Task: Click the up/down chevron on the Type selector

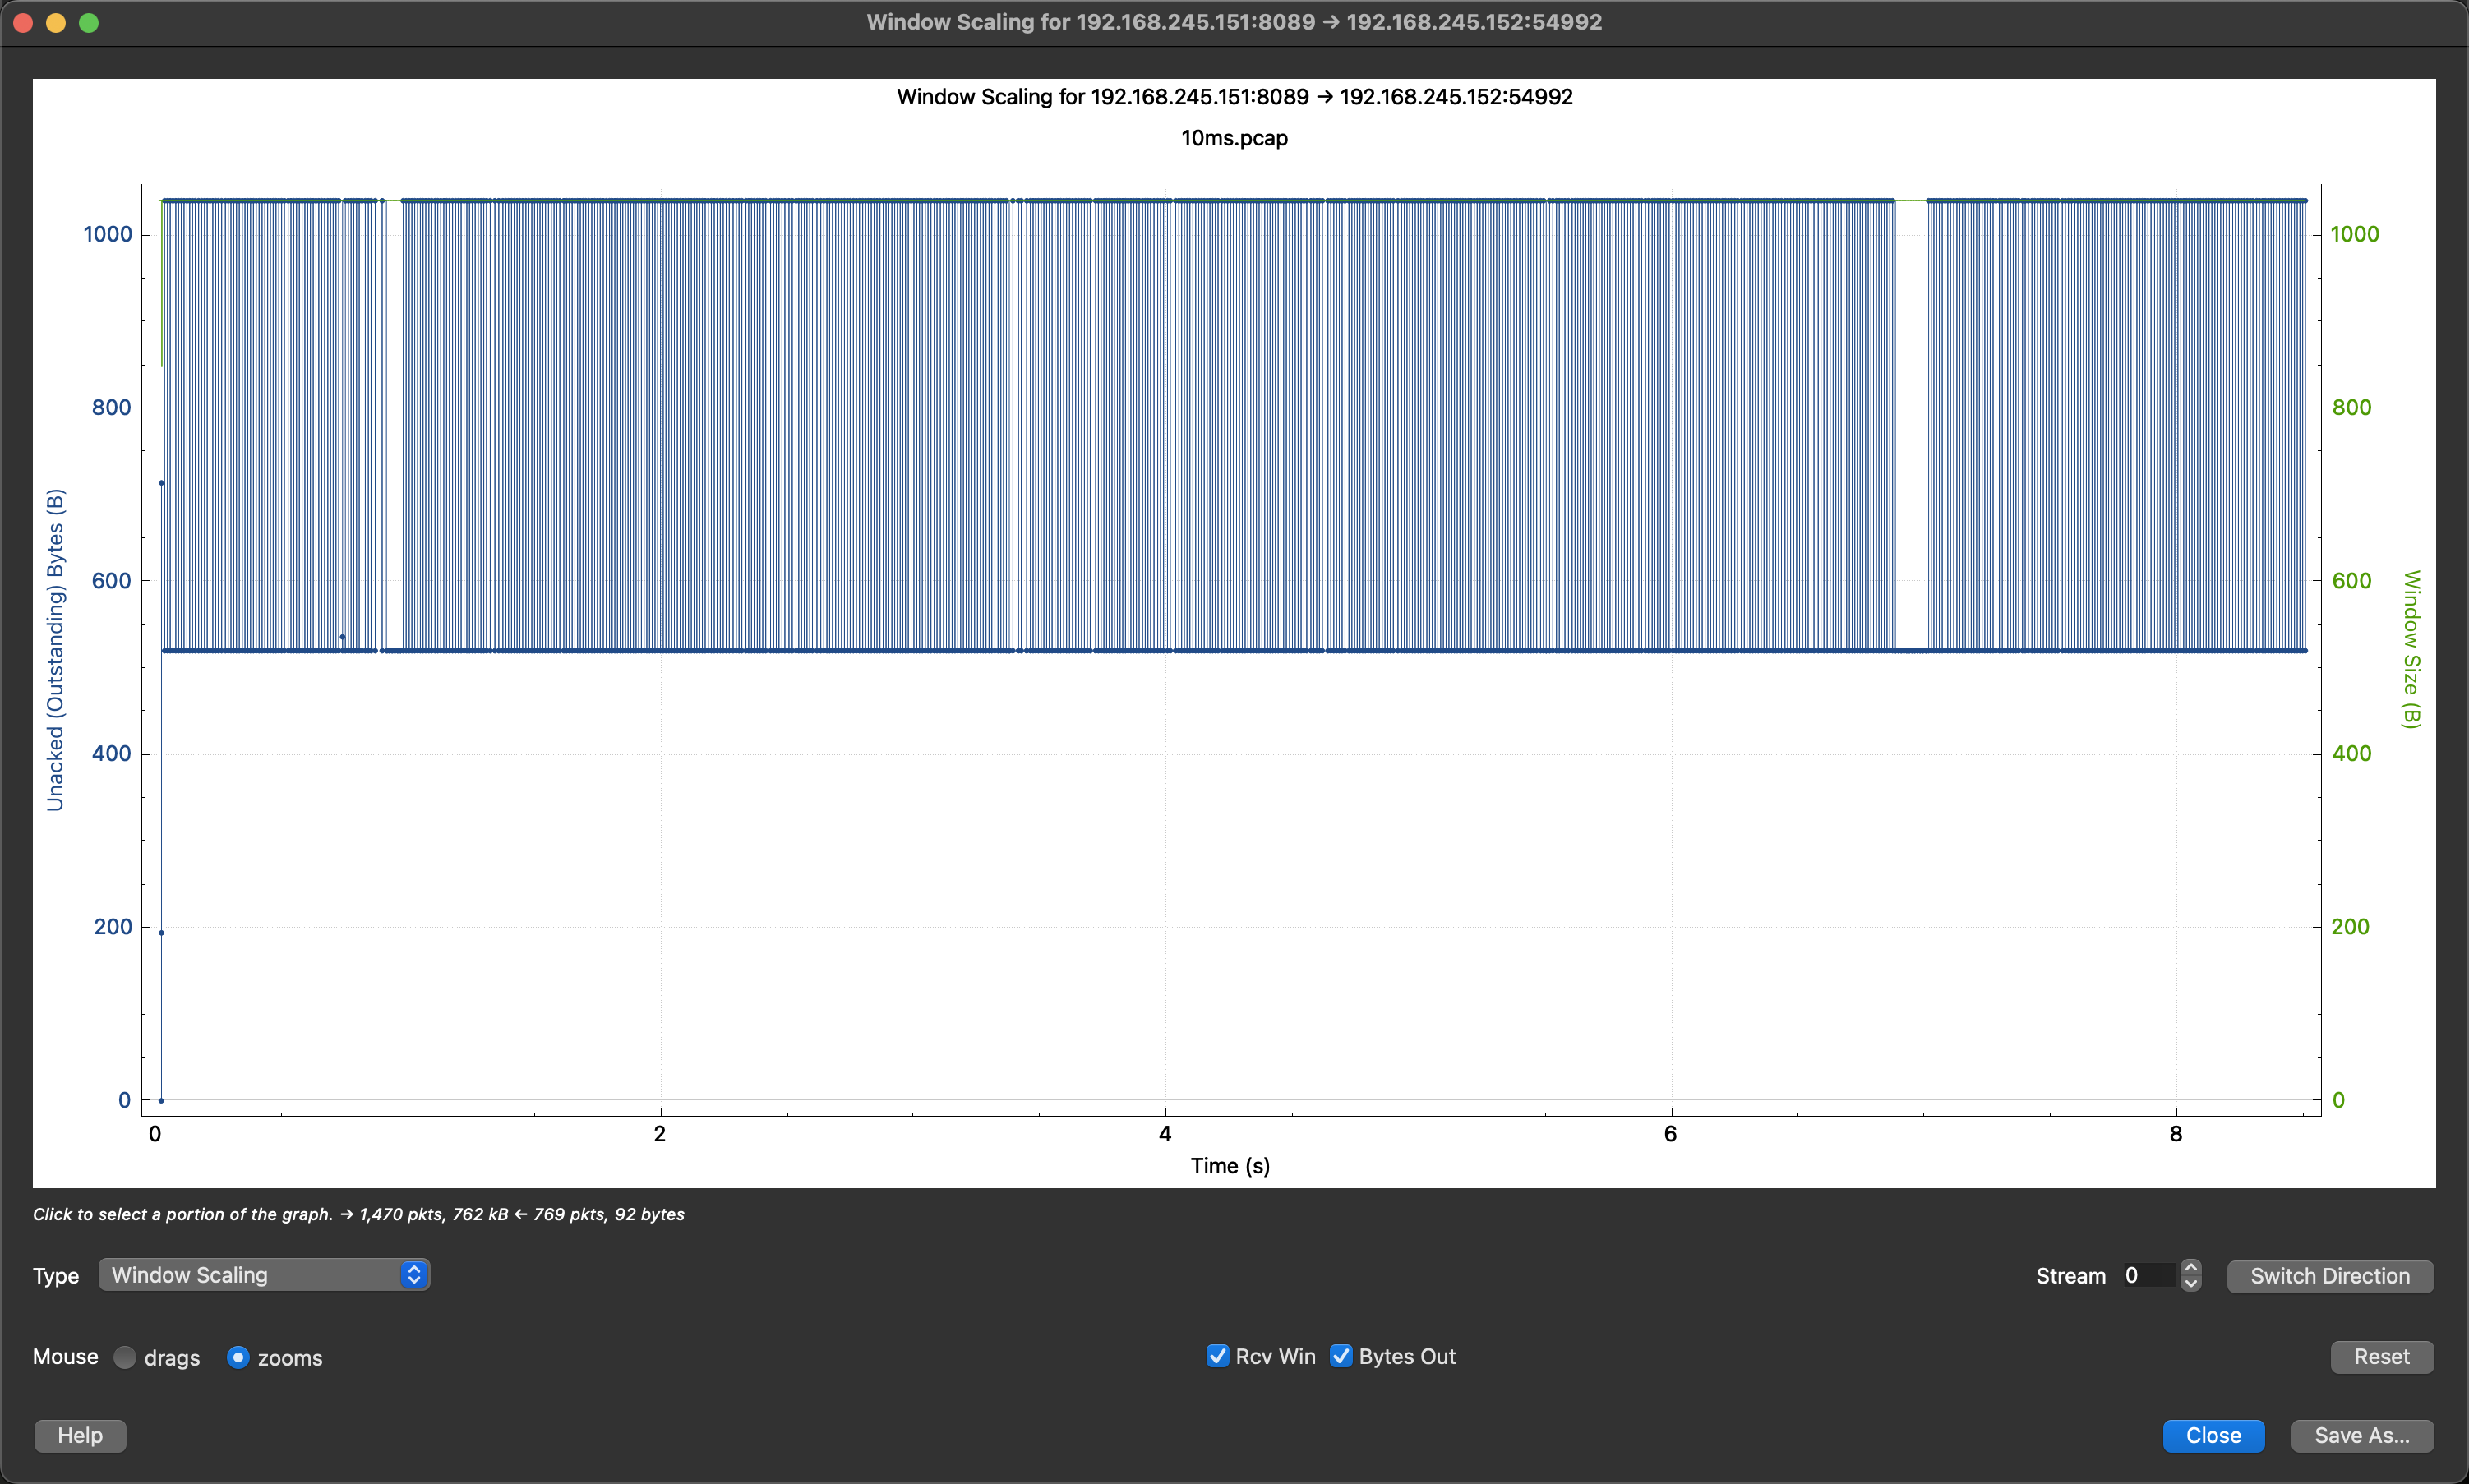Action: tap(411, 1274)
